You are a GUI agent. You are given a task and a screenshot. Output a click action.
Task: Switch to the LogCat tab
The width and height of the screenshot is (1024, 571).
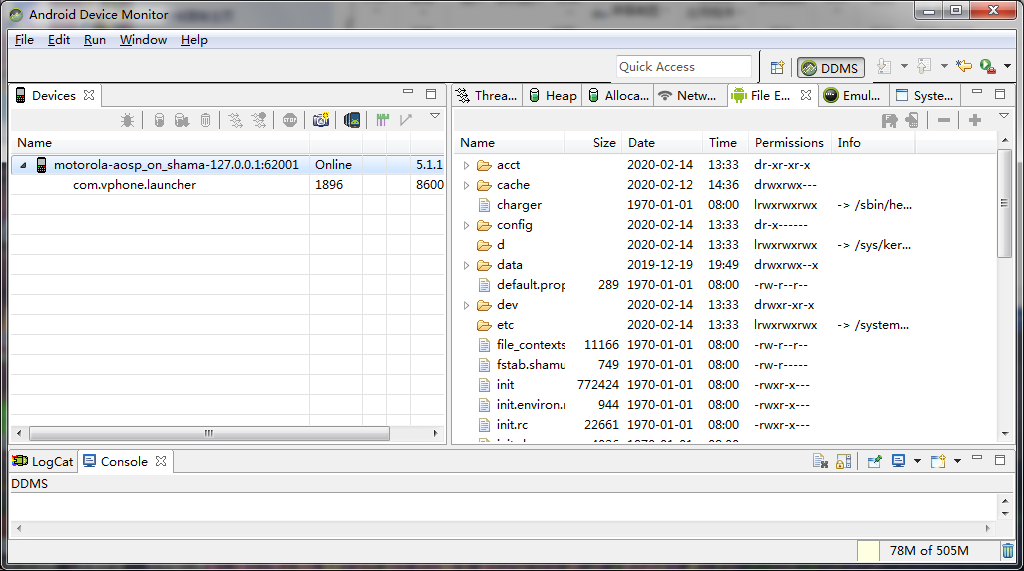tap(43, 461)
